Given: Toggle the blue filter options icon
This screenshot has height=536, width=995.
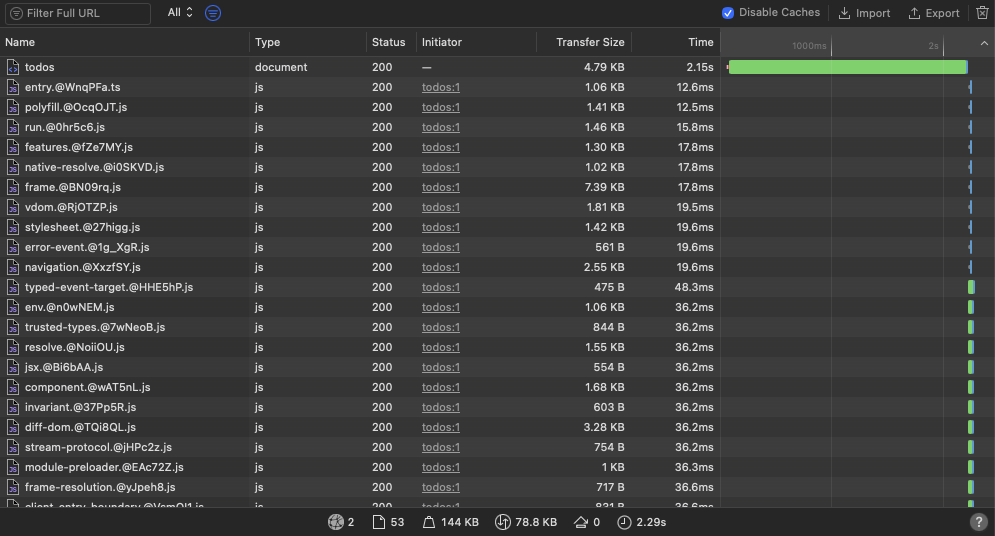Looking at the screenshot, I should [213, 13].
